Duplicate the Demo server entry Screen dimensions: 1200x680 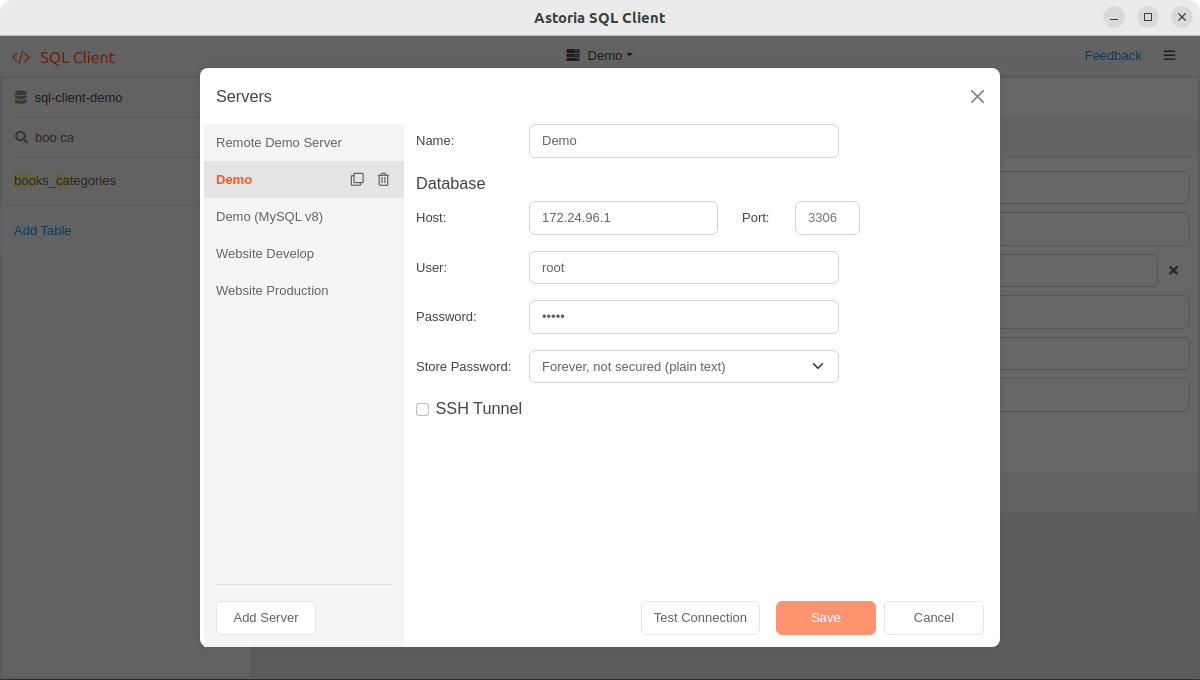click(x=357, y=179)
